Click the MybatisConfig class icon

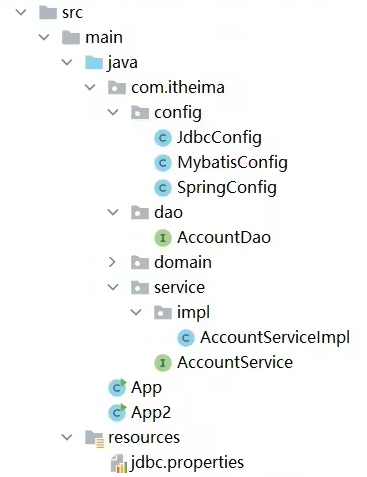163,163
